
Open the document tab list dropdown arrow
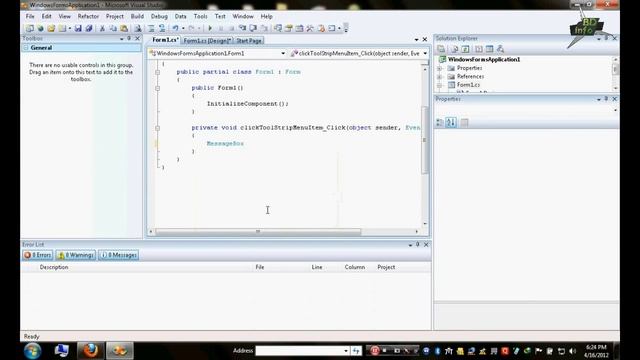coord(416,40)
